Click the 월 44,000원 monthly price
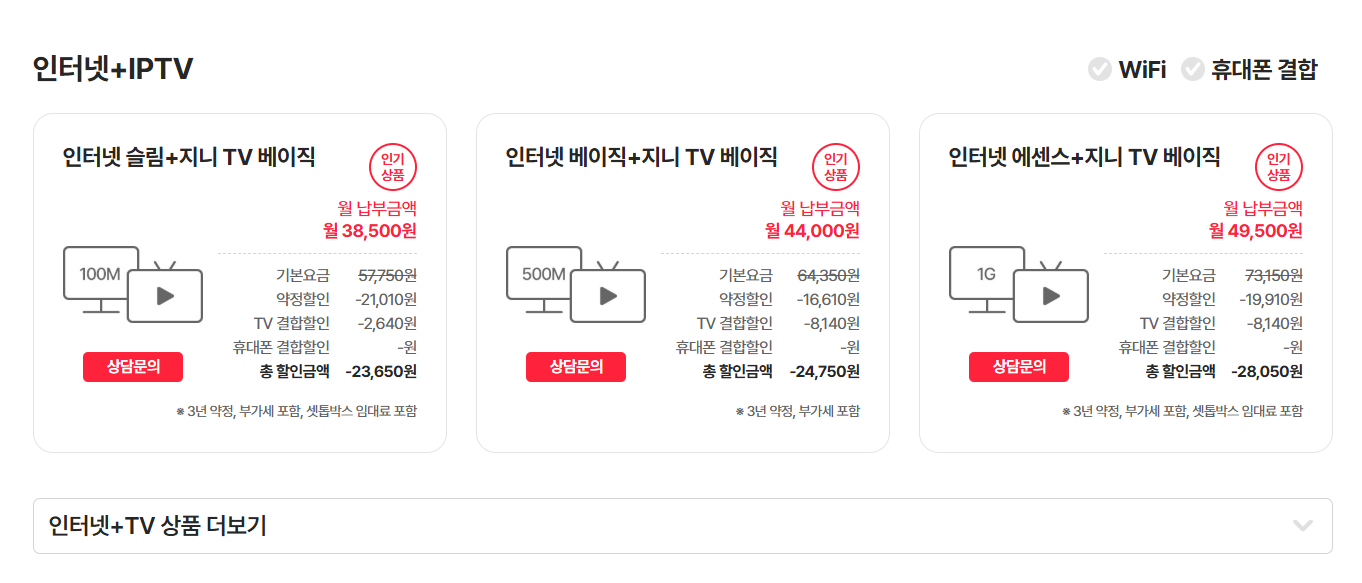 tap(812, 231)
